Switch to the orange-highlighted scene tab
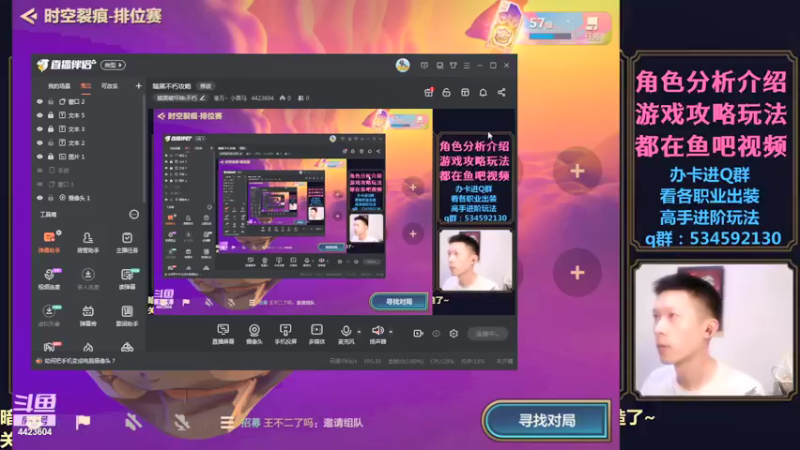 coord(86,86)
